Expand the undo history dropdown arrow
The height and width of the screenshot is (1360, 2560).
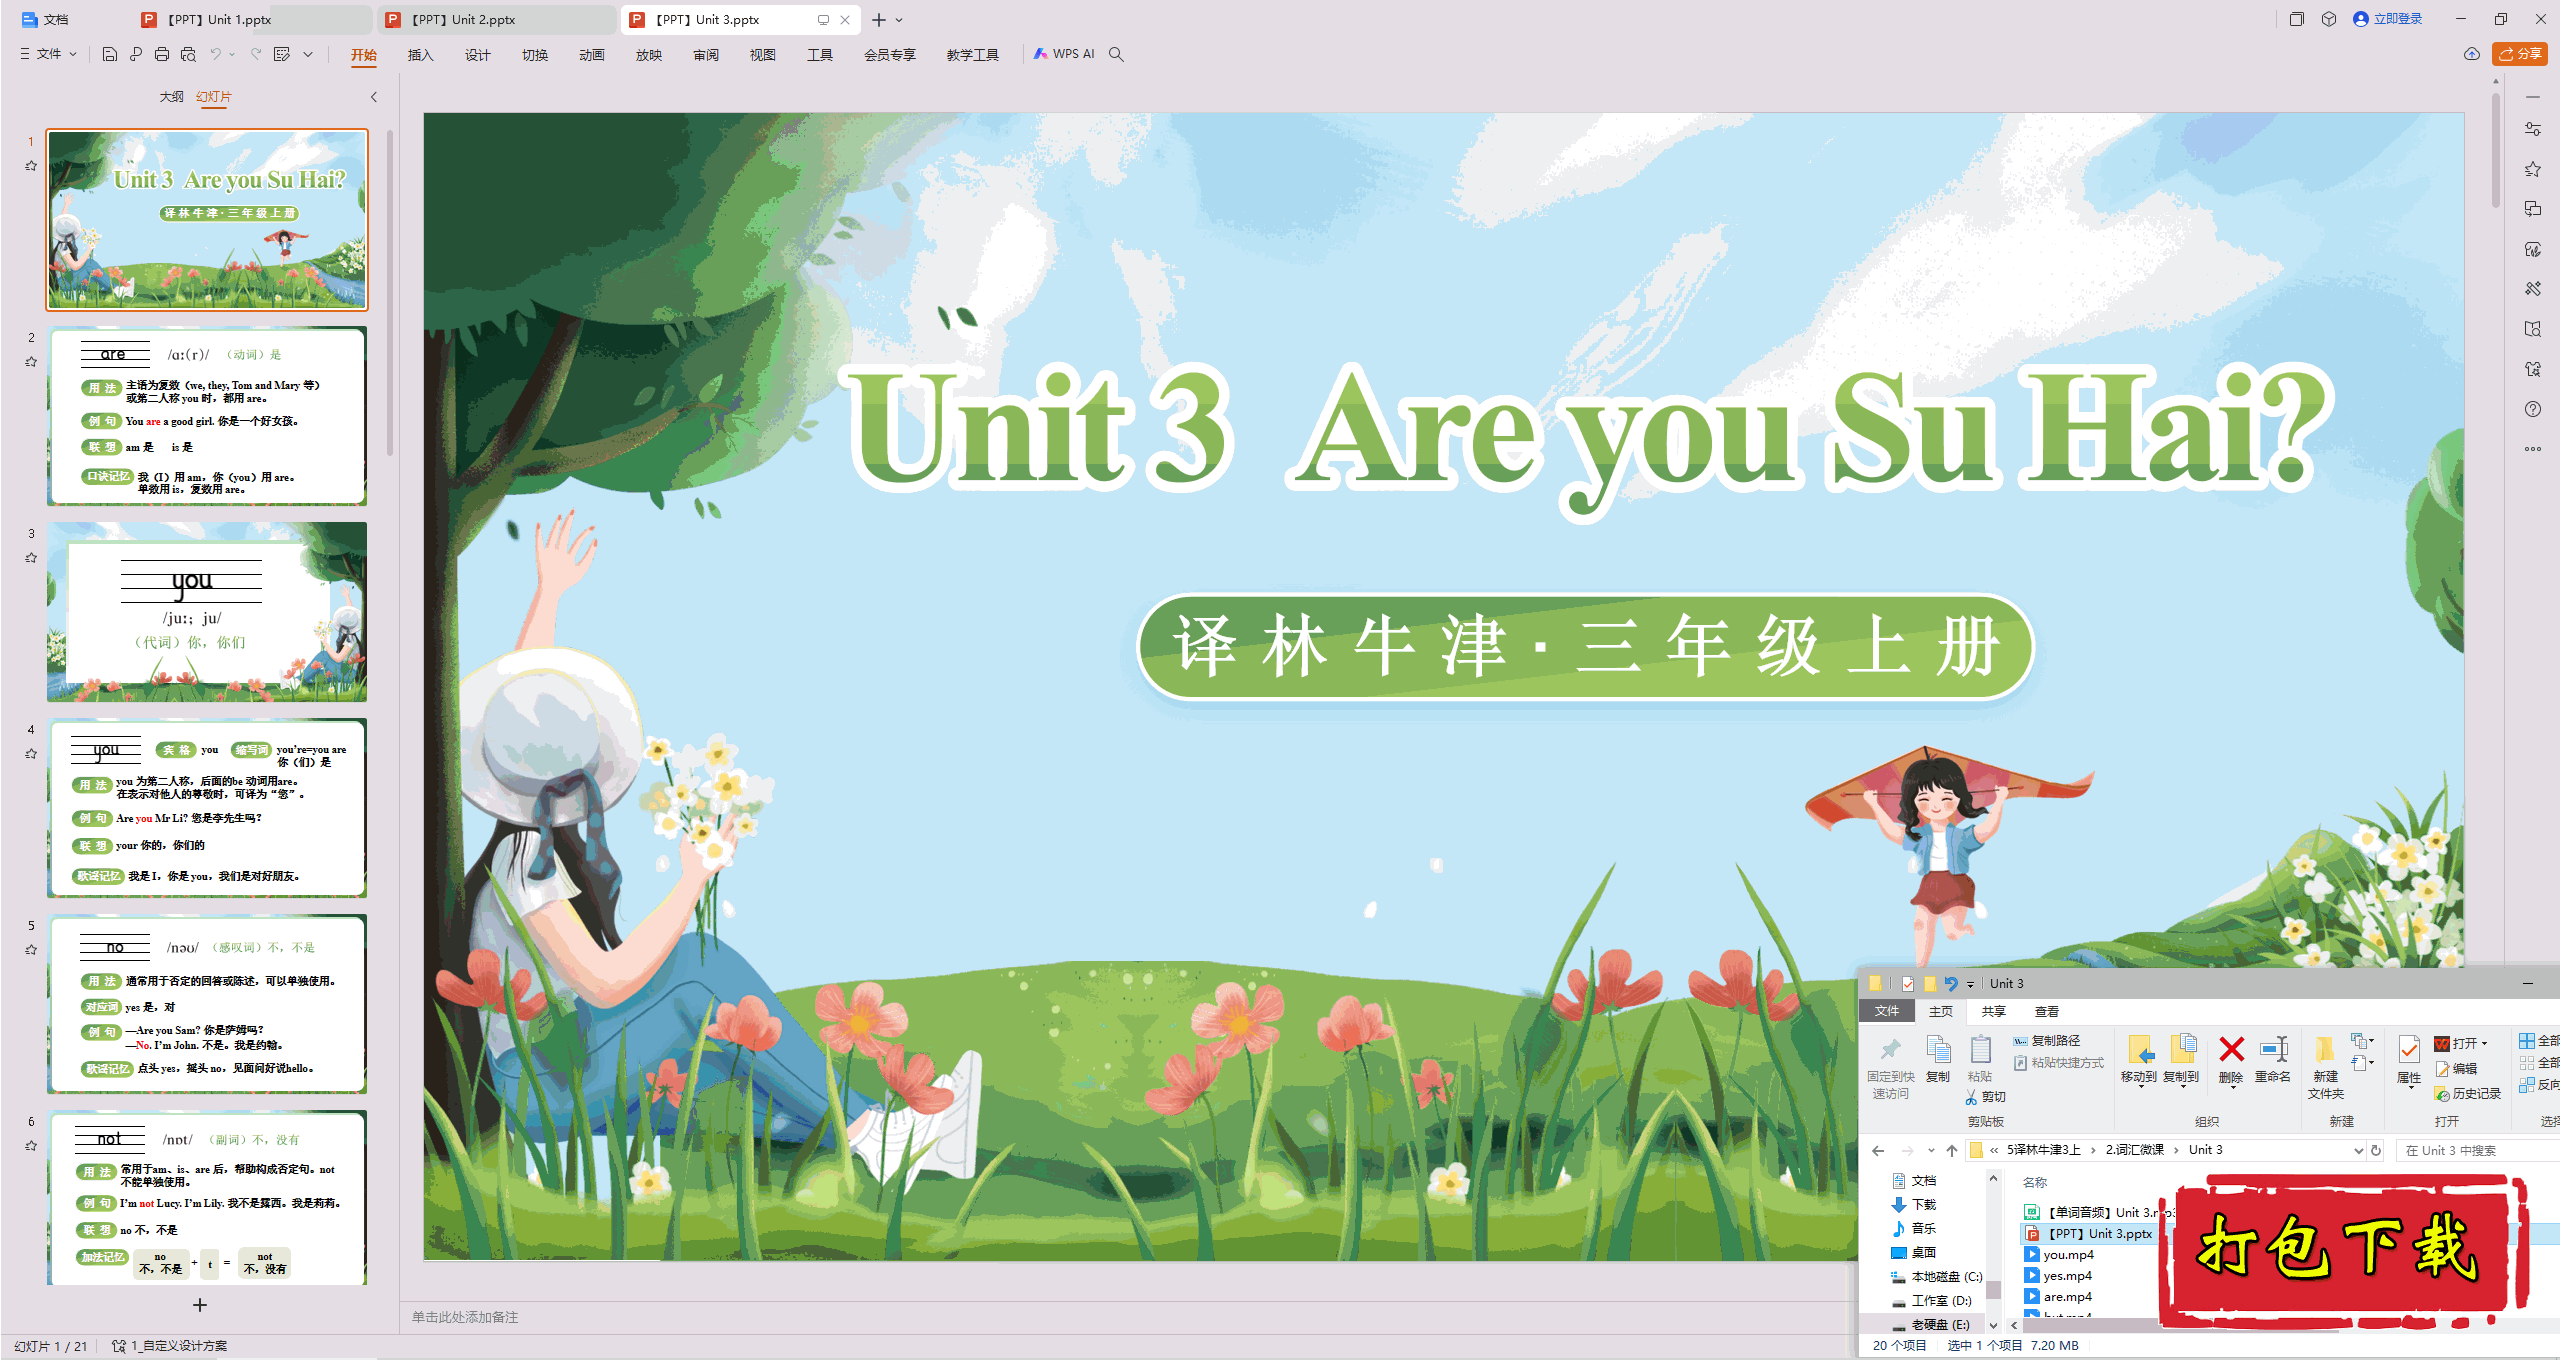232,54
